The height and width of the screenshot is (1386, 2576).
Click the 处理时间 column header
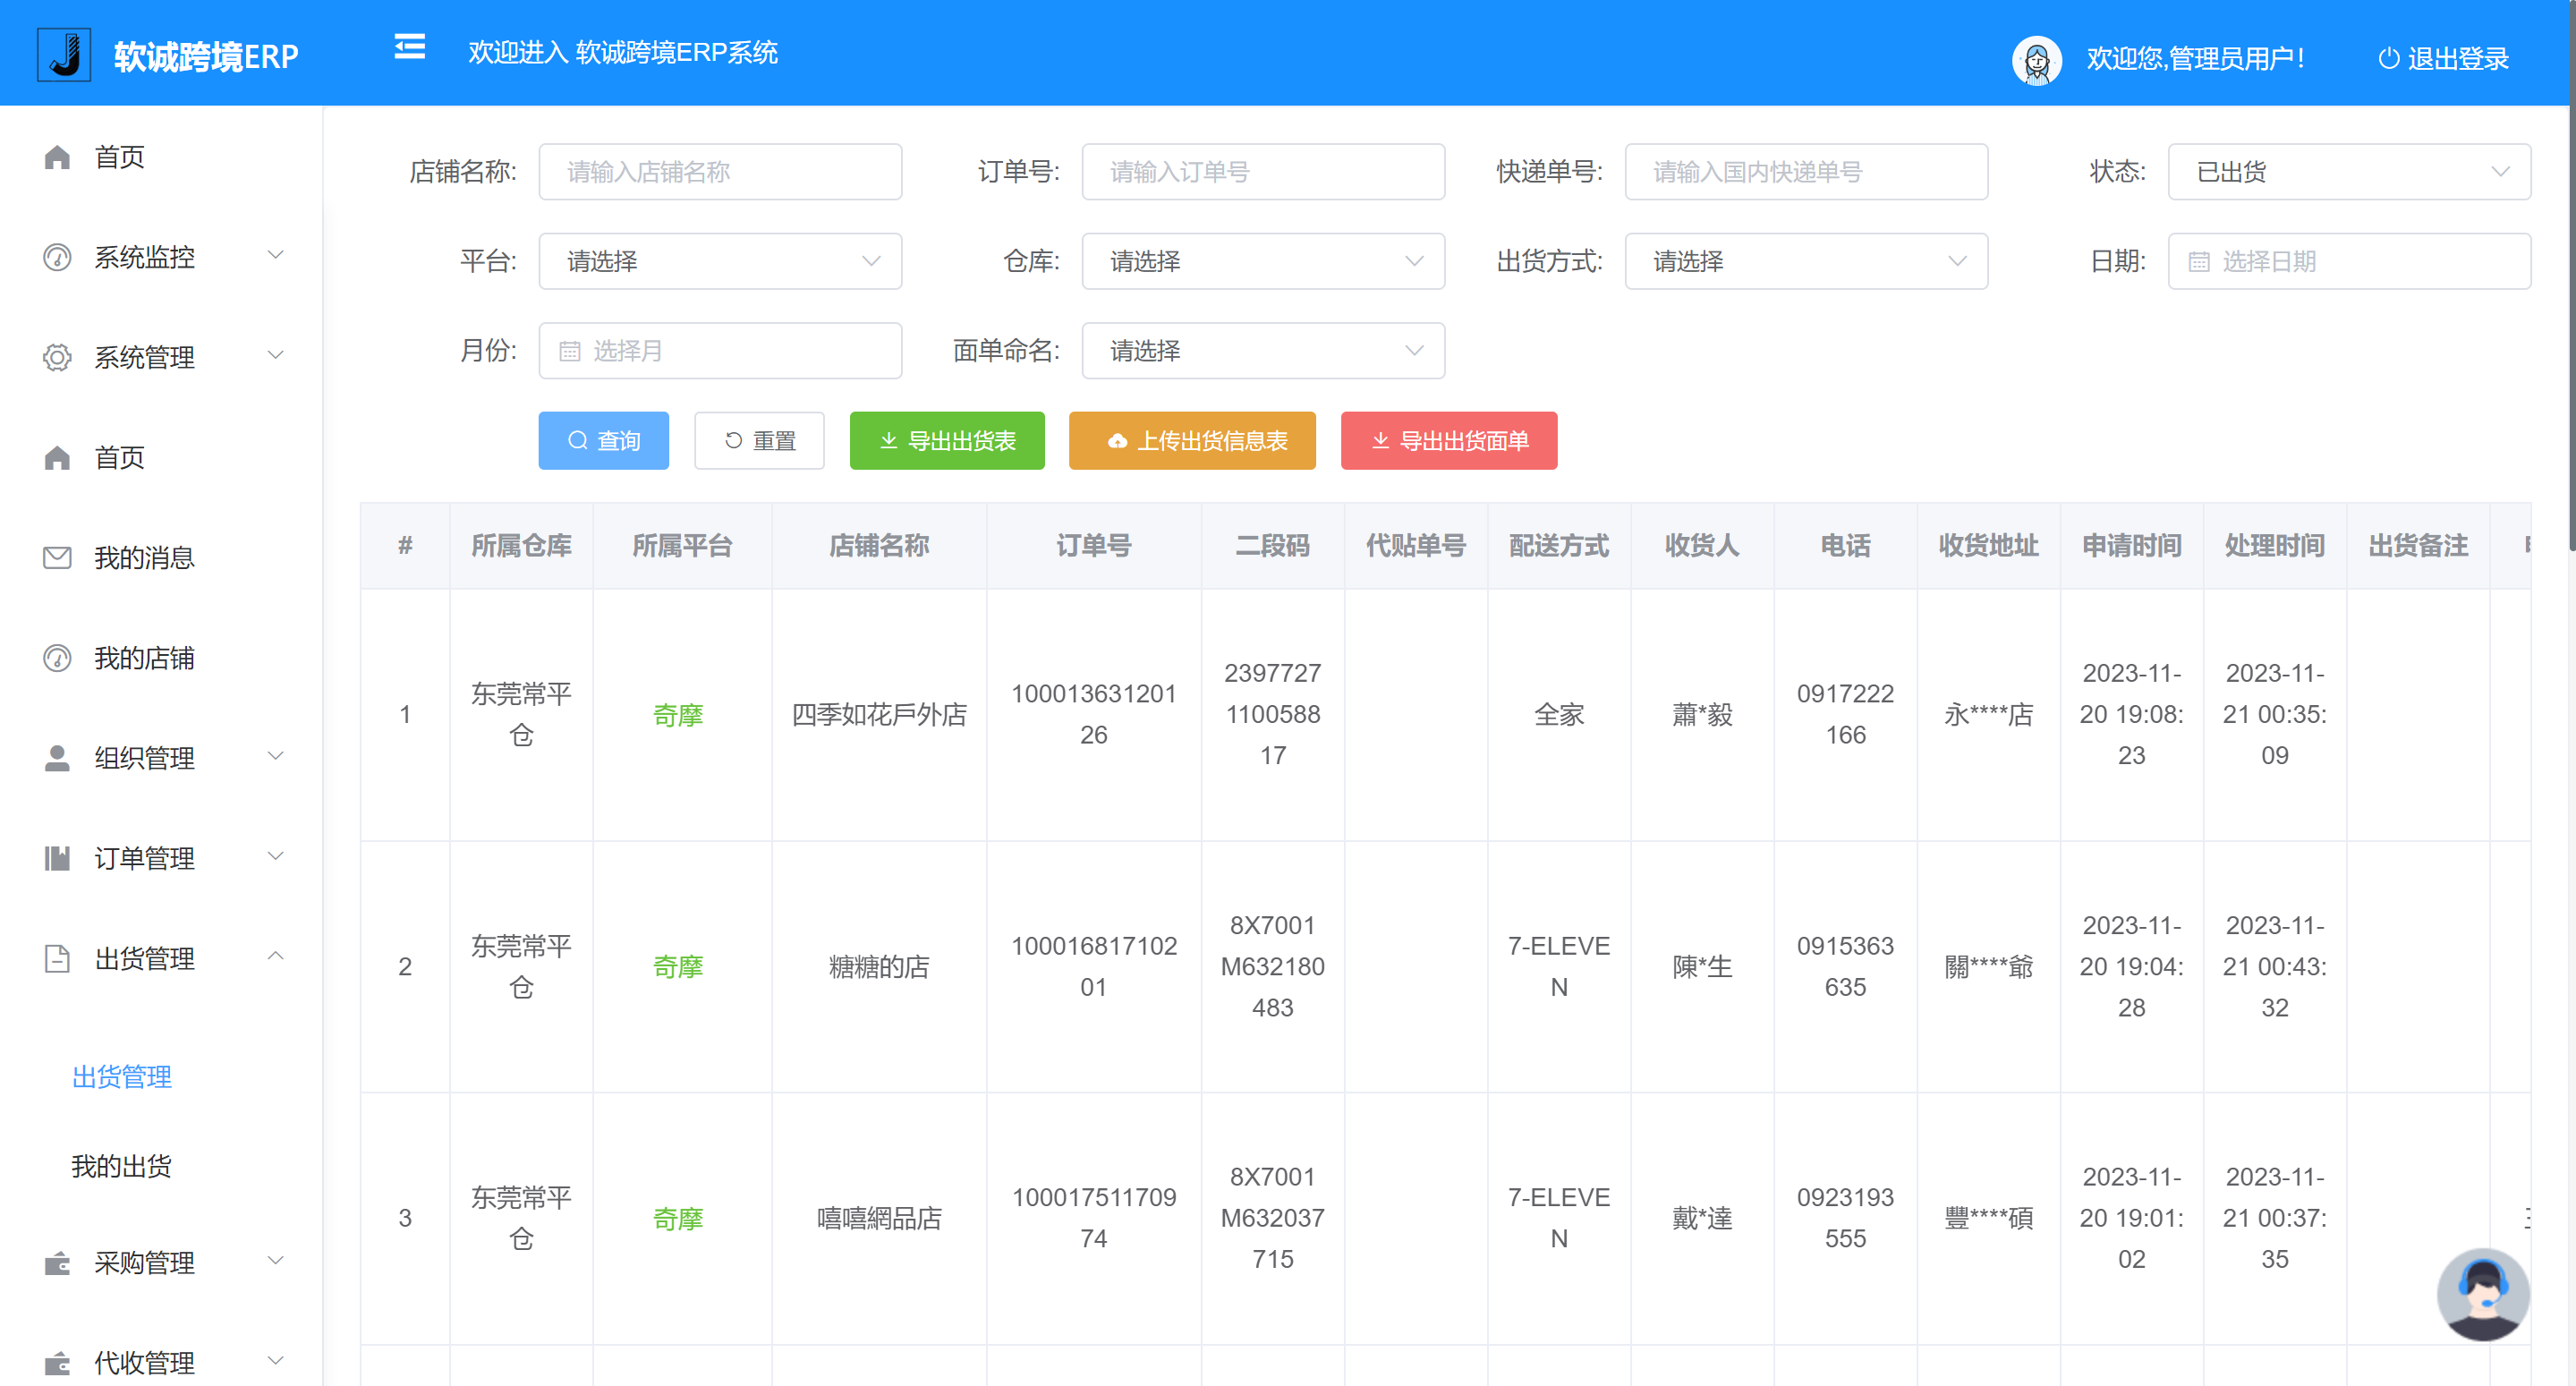pyautogui.click(x=2274, y=545)
